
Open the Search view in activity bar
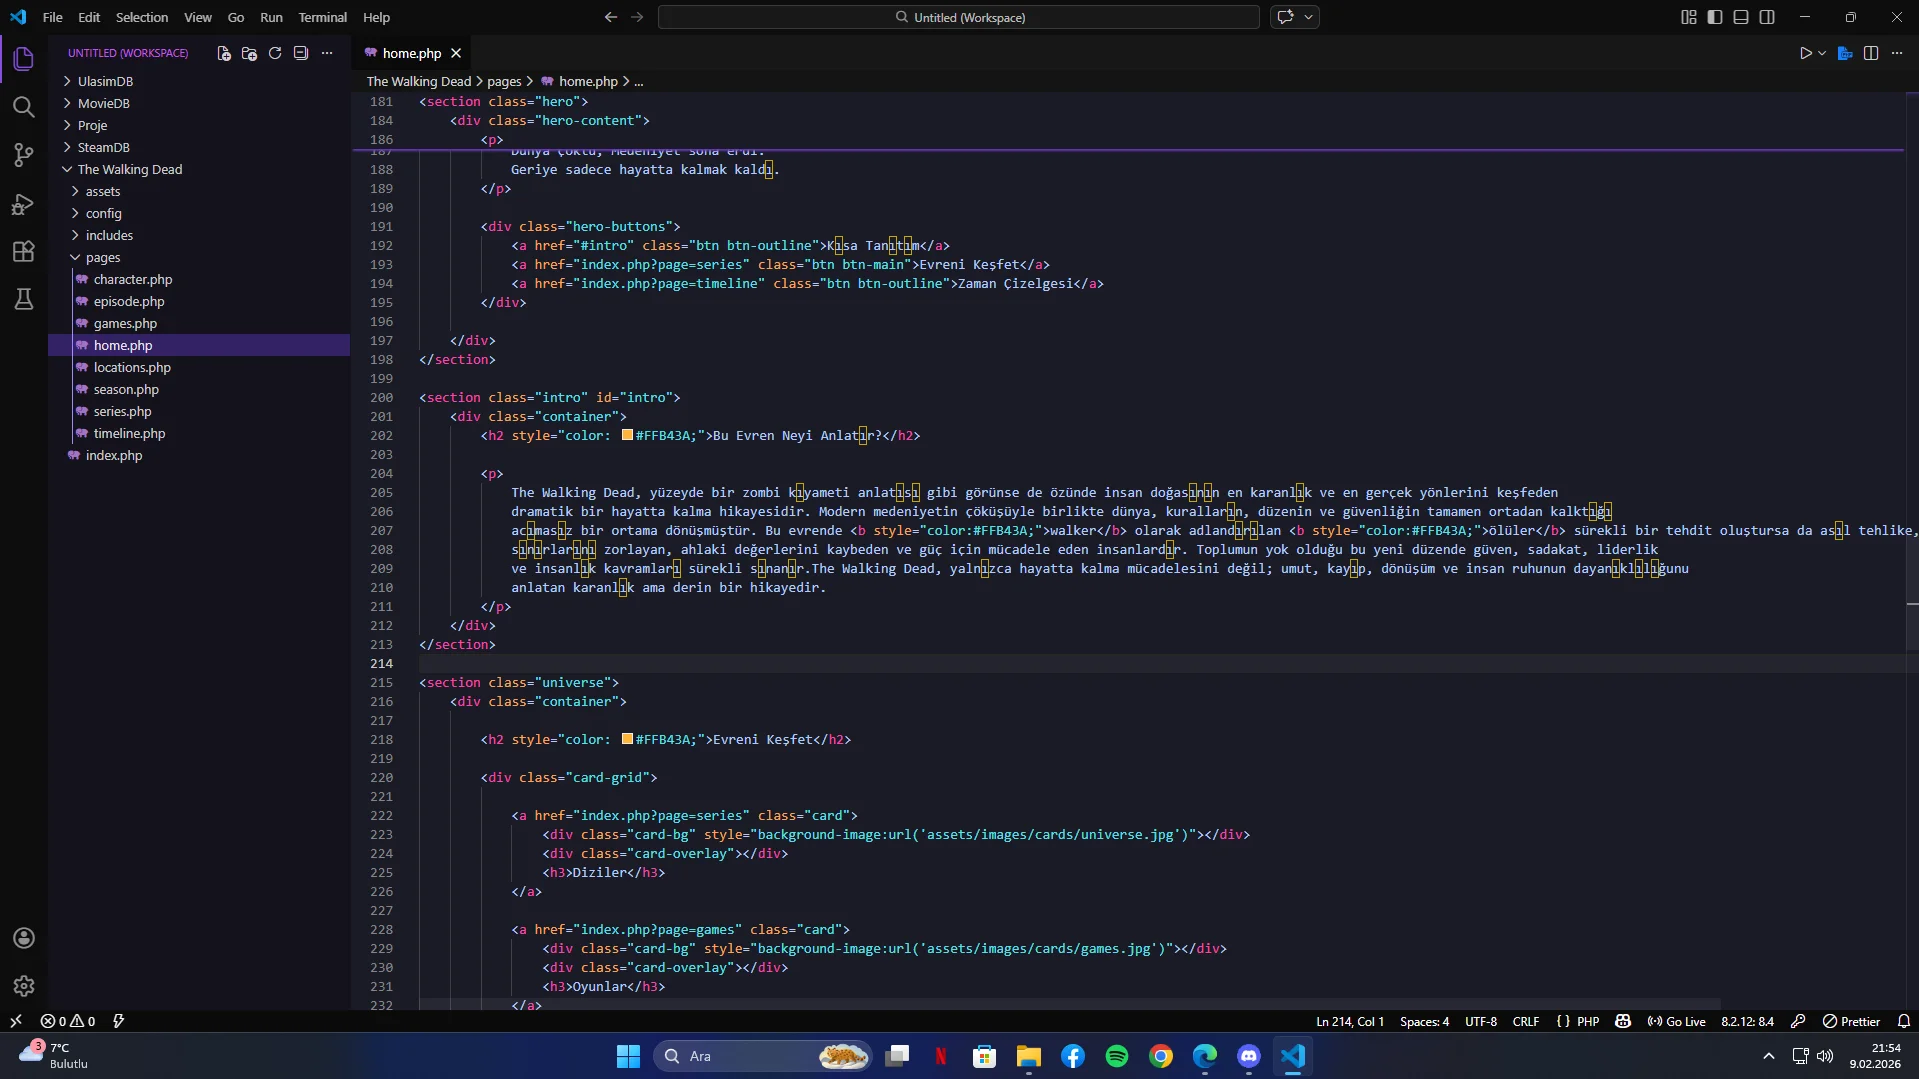click(x=24, y=107)
